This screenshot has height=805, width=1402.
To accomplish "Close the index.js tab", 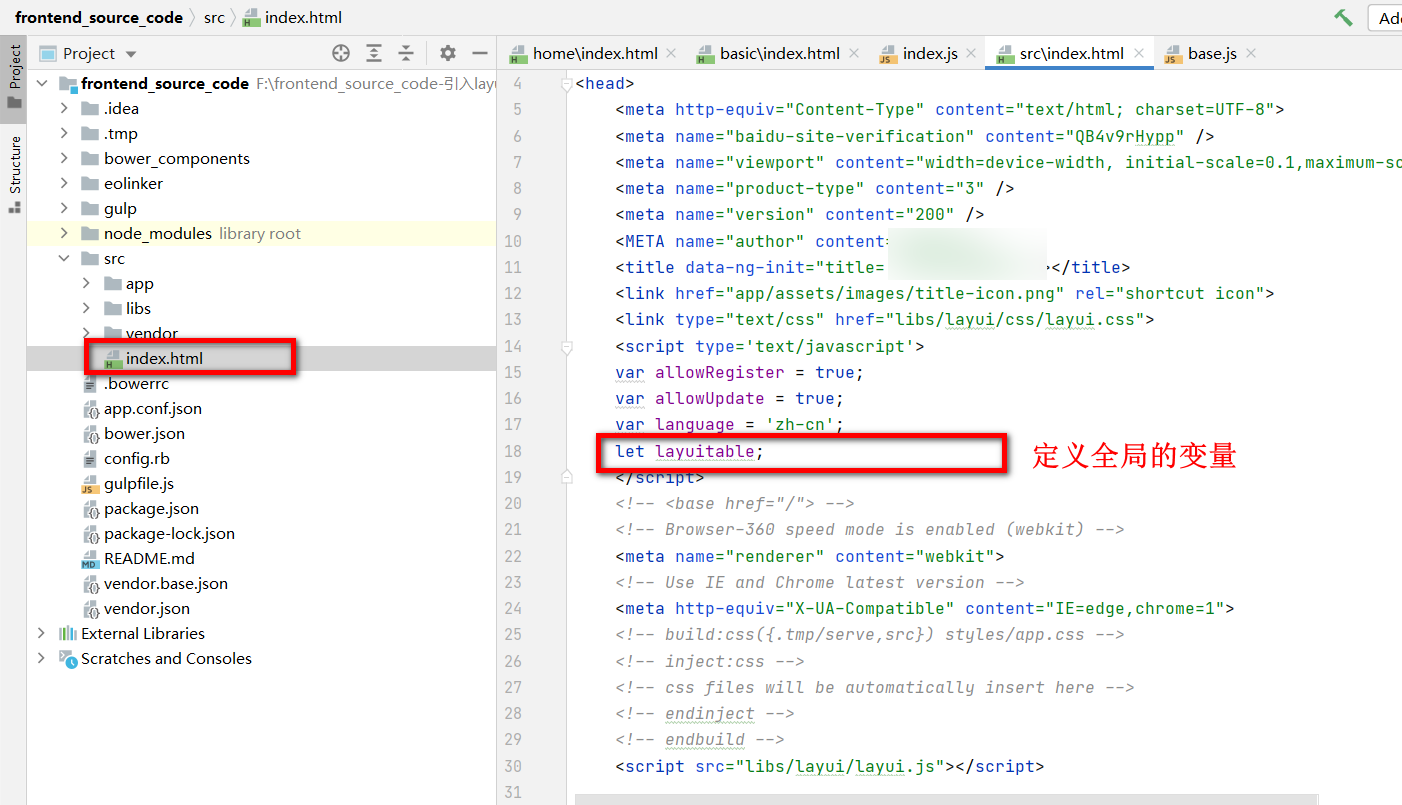I will click(971, 53).
